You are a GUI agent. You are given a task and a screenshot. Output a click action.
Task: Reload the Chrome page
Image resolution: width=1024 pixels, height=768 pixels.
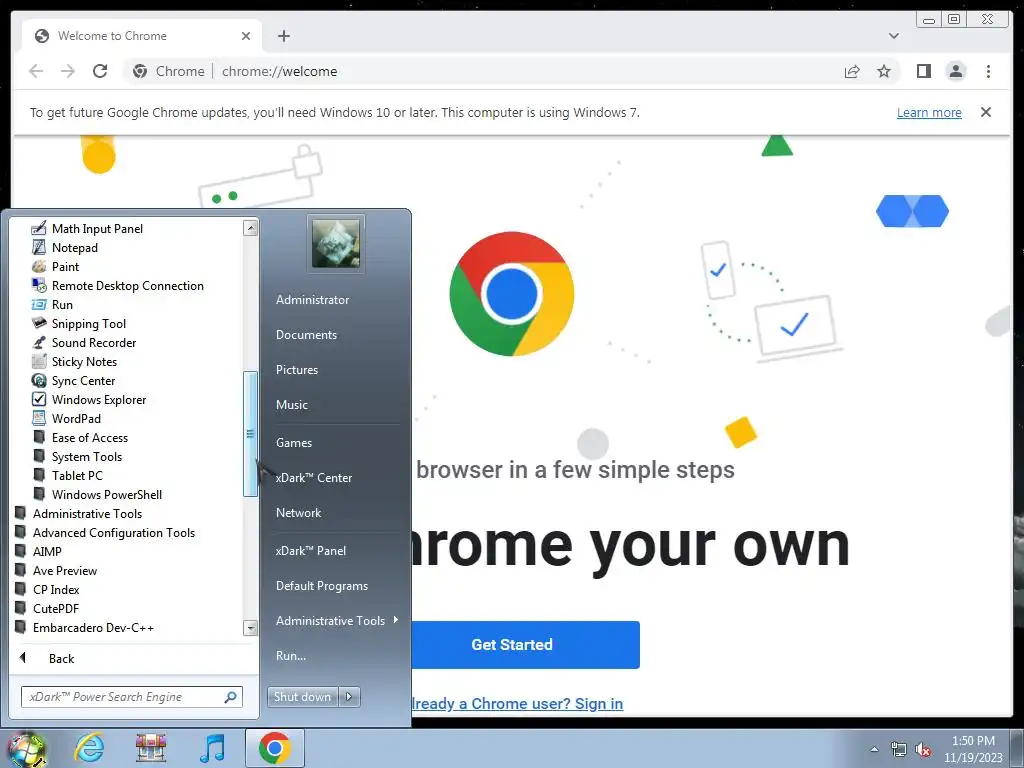(100, 71)
